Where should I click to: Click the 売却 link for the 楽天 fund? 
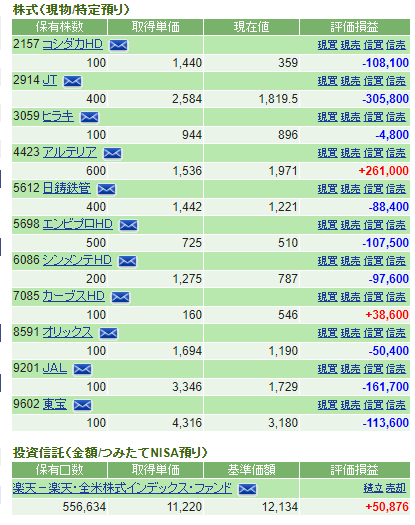point(396,489)
